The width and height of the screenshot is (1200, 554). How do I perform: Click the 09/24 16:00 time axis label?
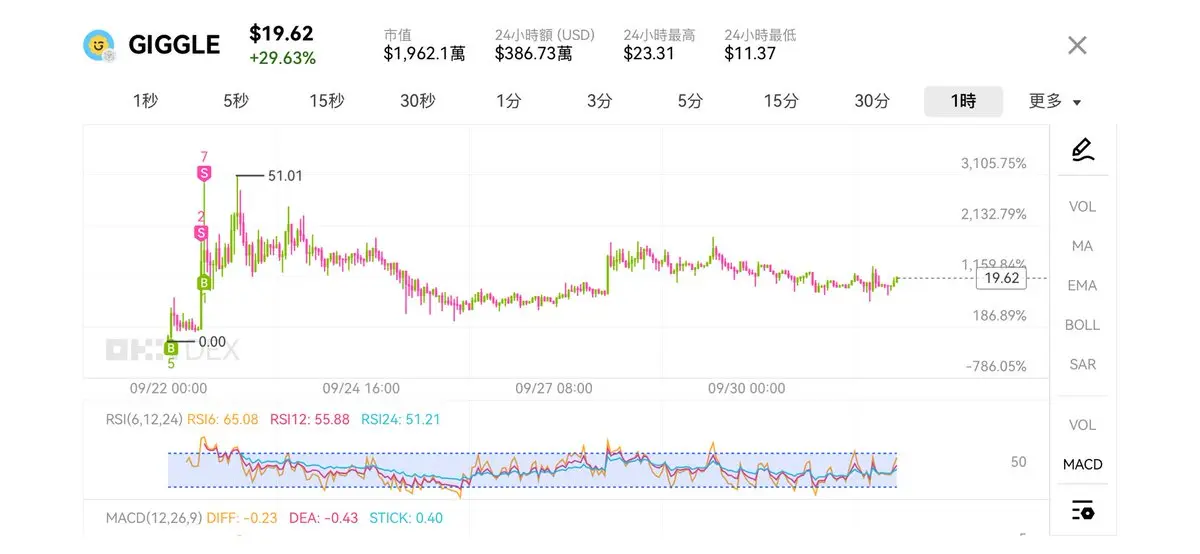click(361, 388)
